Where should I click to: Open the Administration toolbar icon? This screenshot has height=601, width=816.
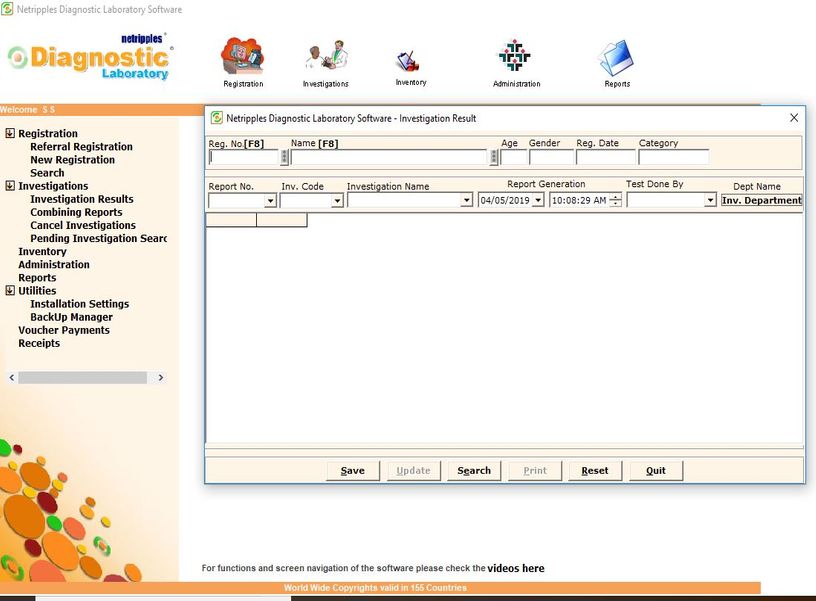pos(515,55)
